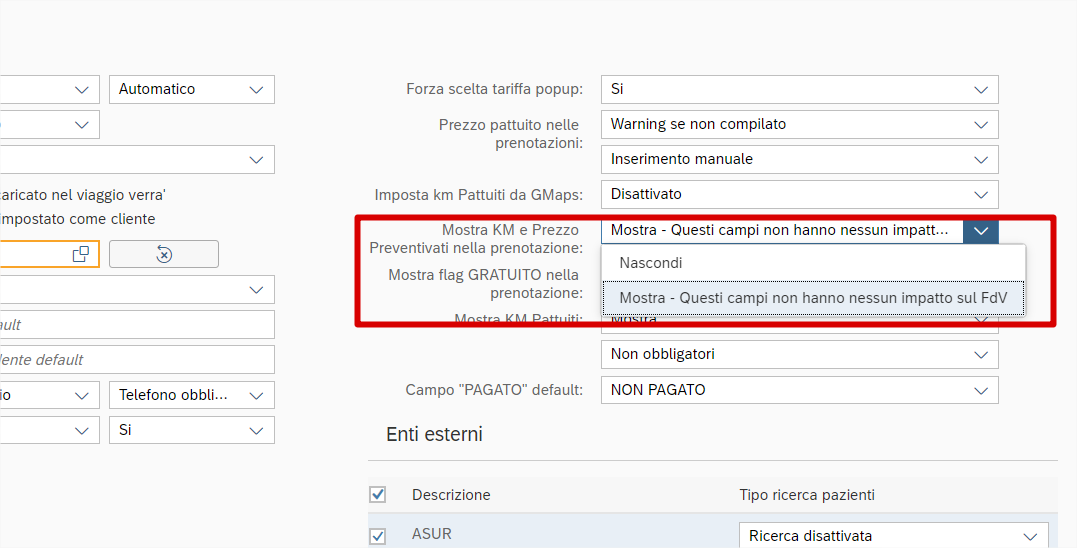The height and width of the screenshot is (548, 1077).
Task: Click the 'Tipo ricerca pazienti' column header
Action: point(806,495)
